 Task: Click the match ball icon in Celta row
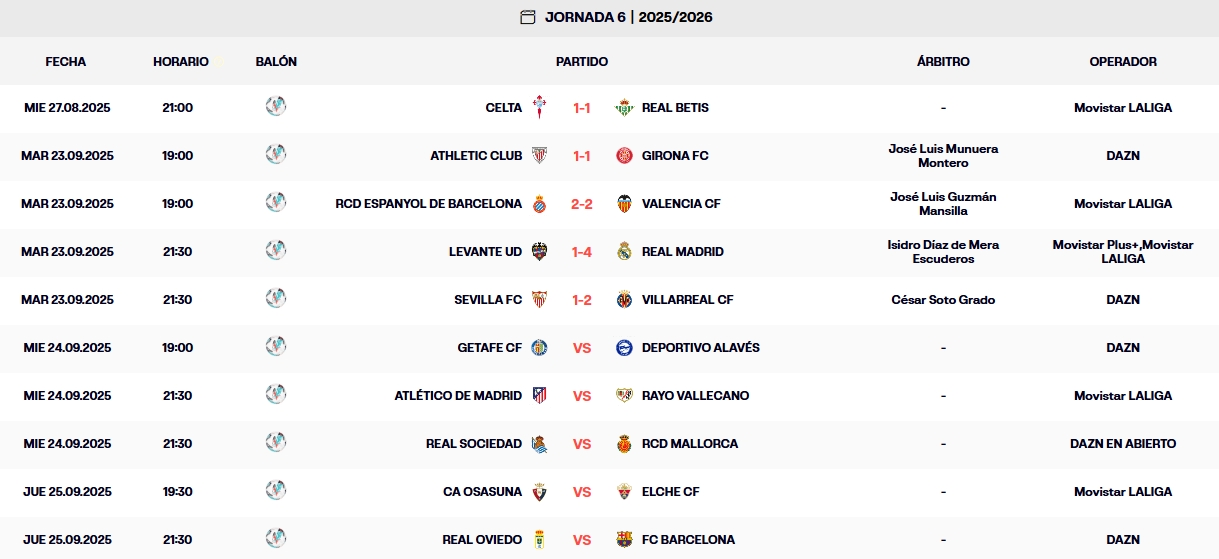click(276, 106)
